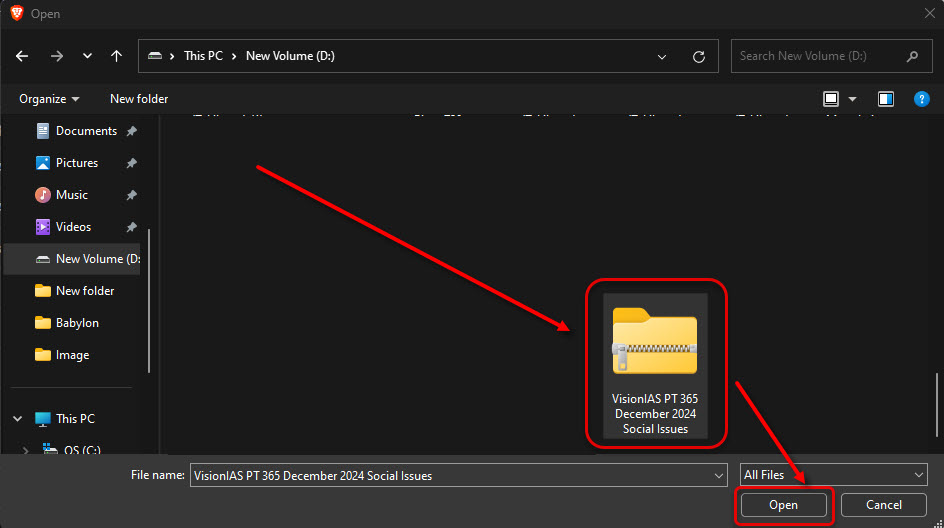Unpin Videos using its pin icon
944x528 pixels.
131,226
